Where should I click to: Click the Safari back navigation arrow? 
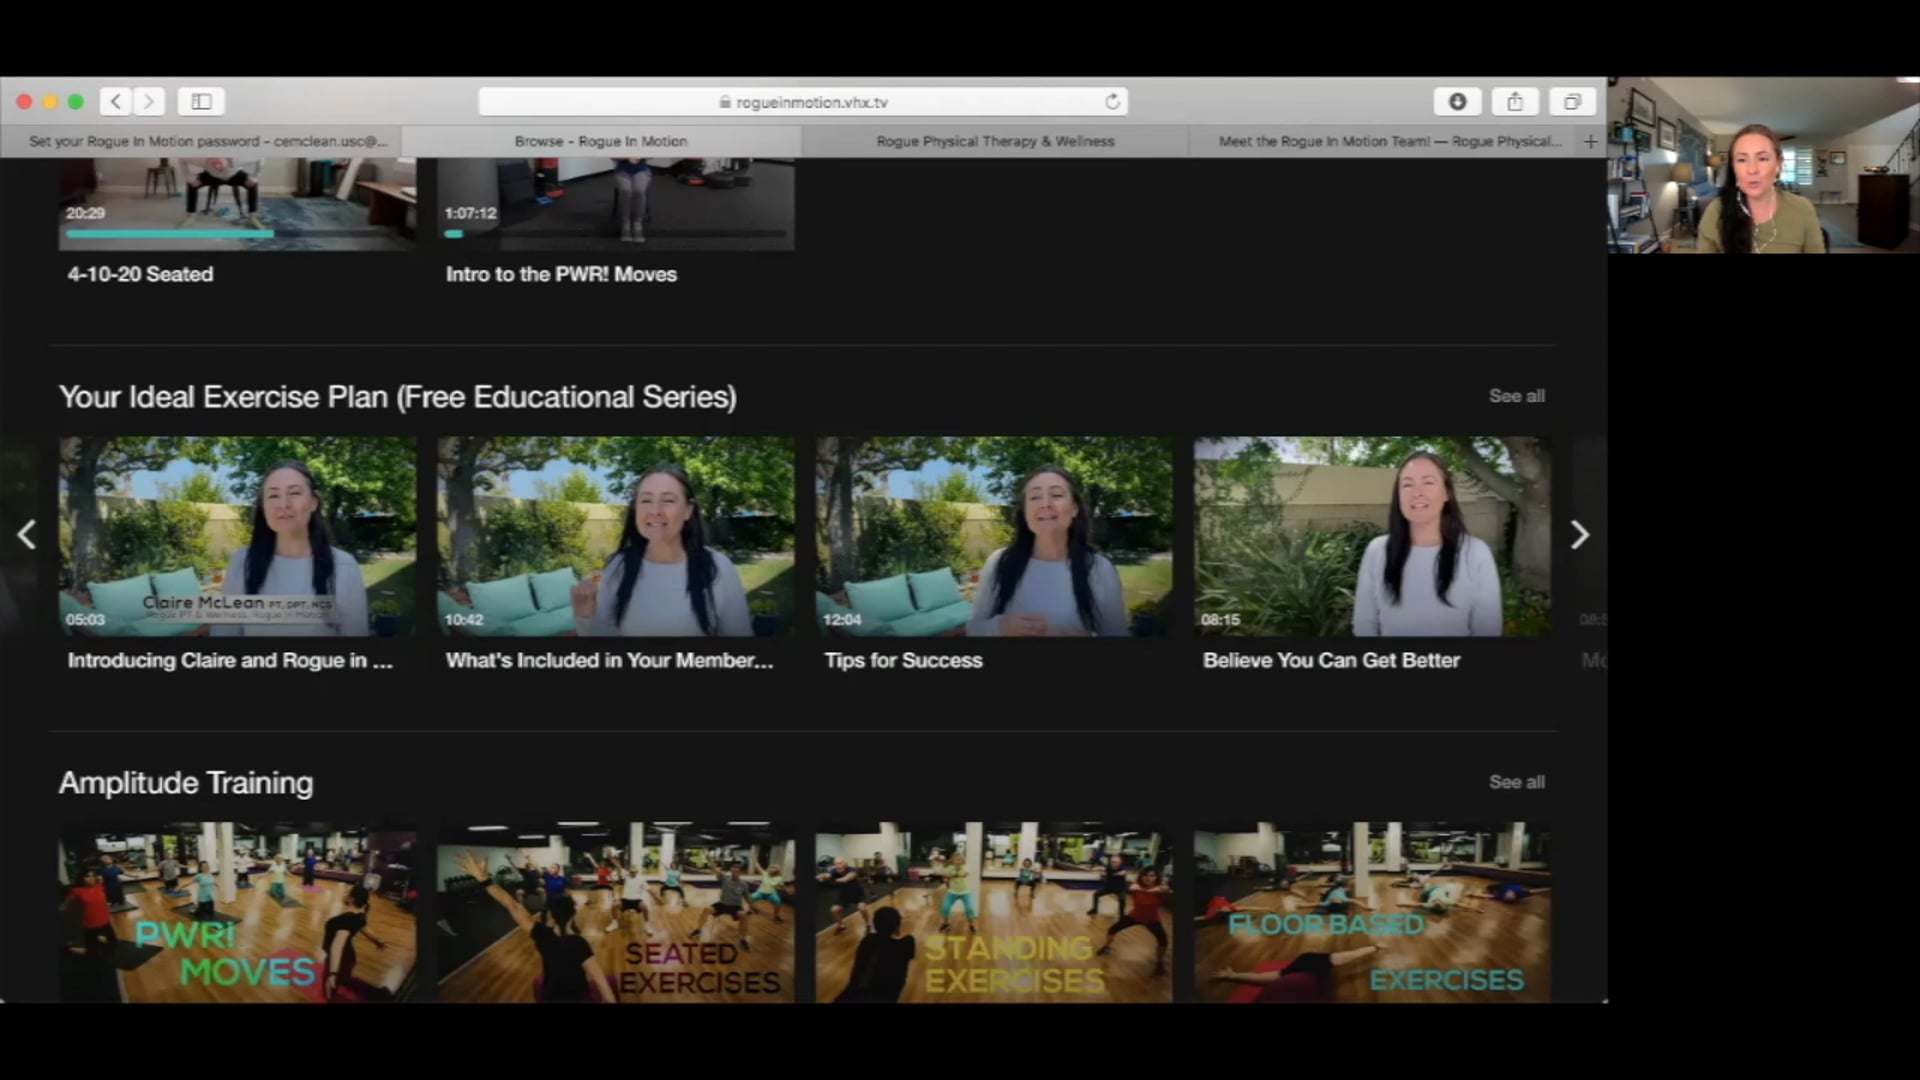(x=116, y=101)
